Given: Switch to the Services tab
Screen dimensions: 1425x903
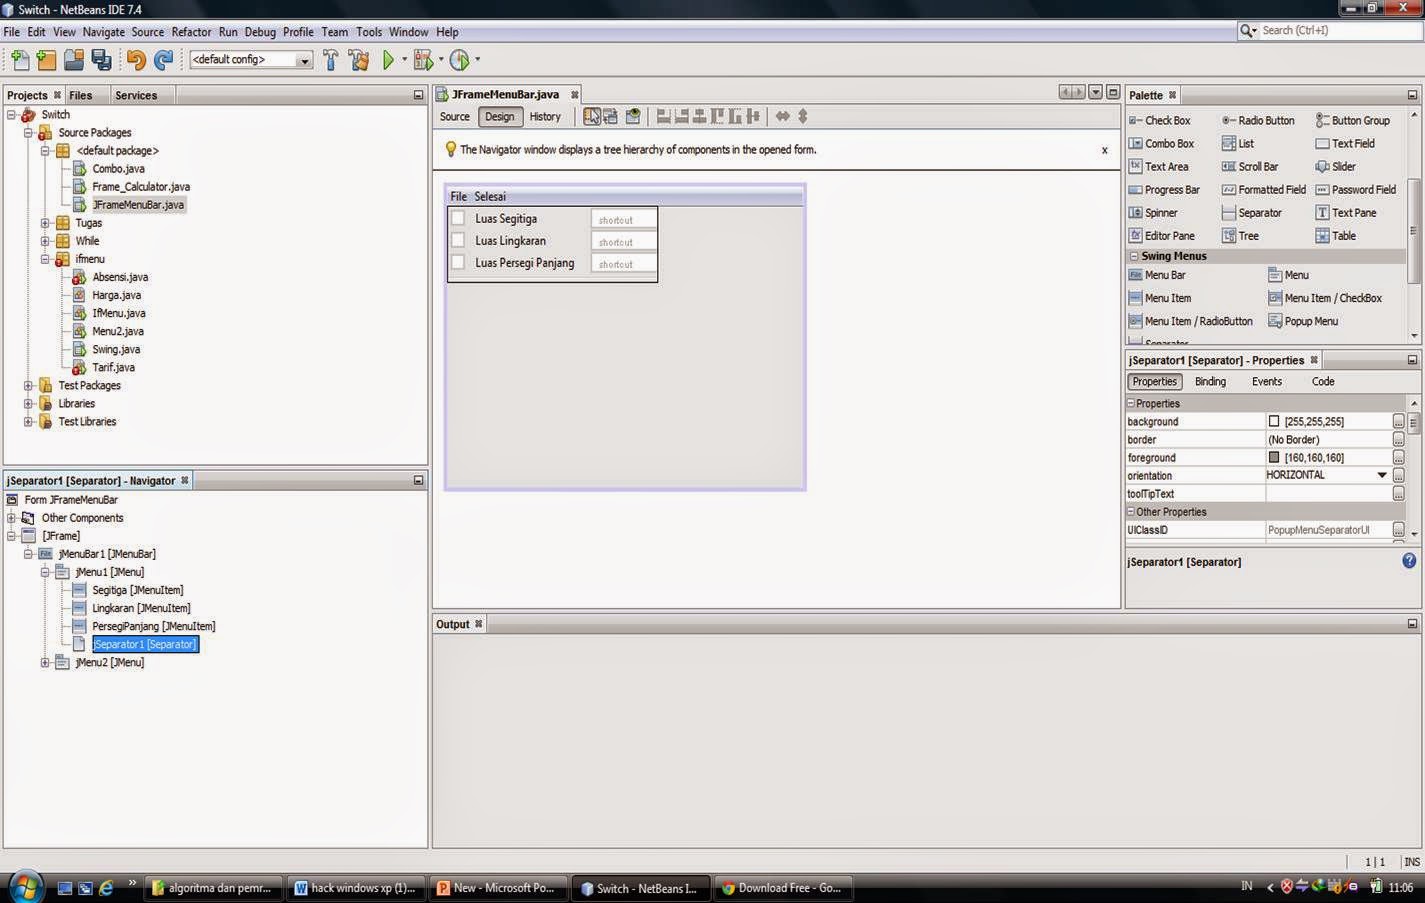Looking at the screenshot, I should [x=136, y=95].
